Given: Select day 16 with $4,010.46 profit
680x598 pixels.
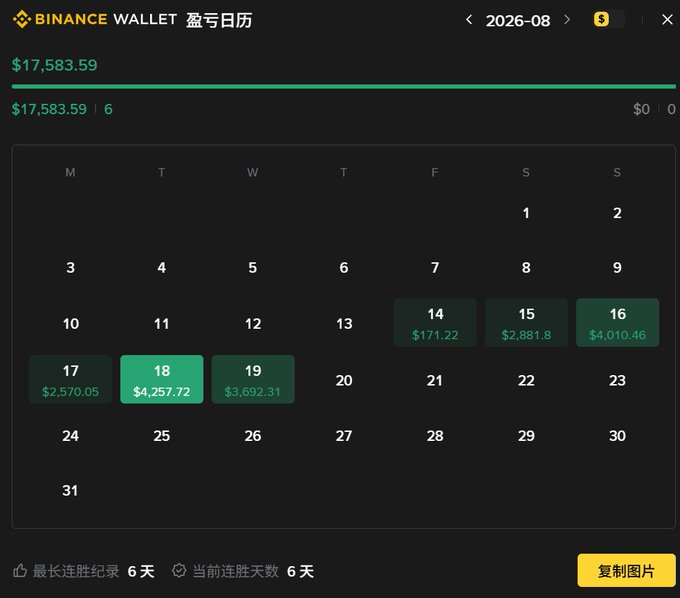Looking at the screenshot, I should tap(618, 323).
